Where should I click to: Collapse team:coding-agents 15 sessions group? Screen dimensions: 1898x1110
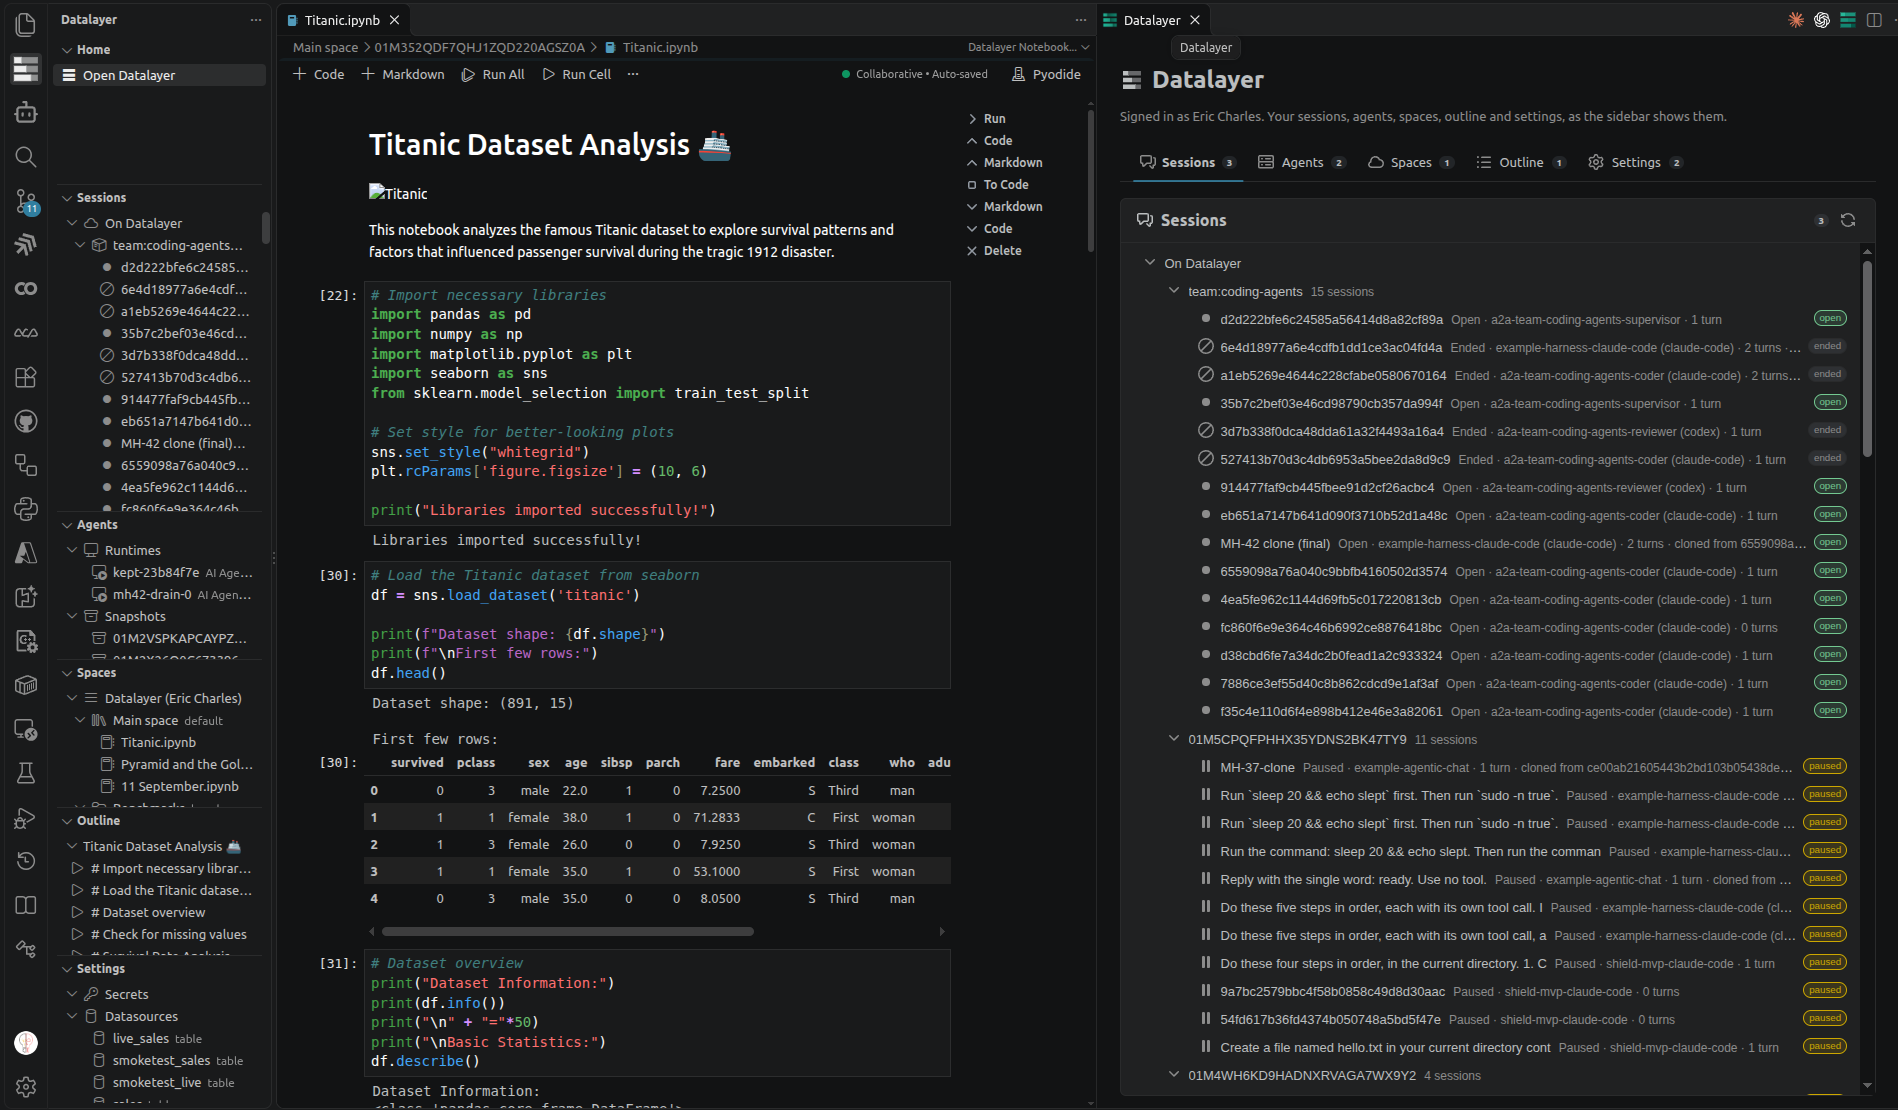tap(1174, 291)
